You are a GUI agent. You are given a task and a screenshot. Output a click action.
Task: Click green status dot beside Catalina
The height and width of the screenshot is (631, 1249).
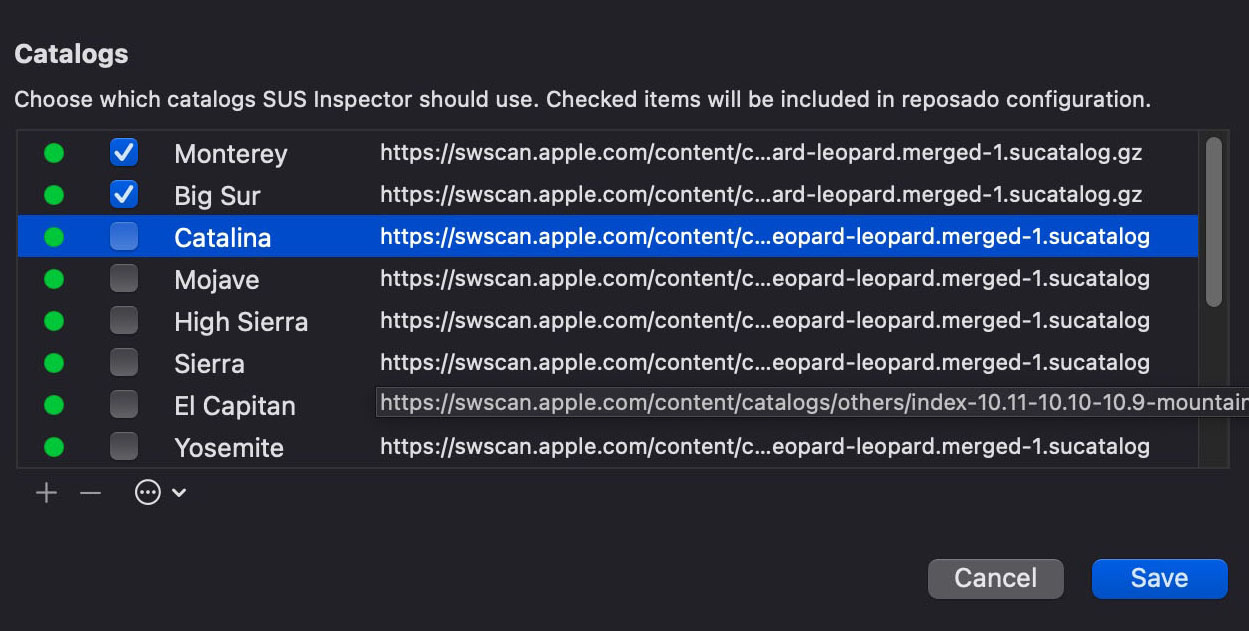click(x=54, y=237)
